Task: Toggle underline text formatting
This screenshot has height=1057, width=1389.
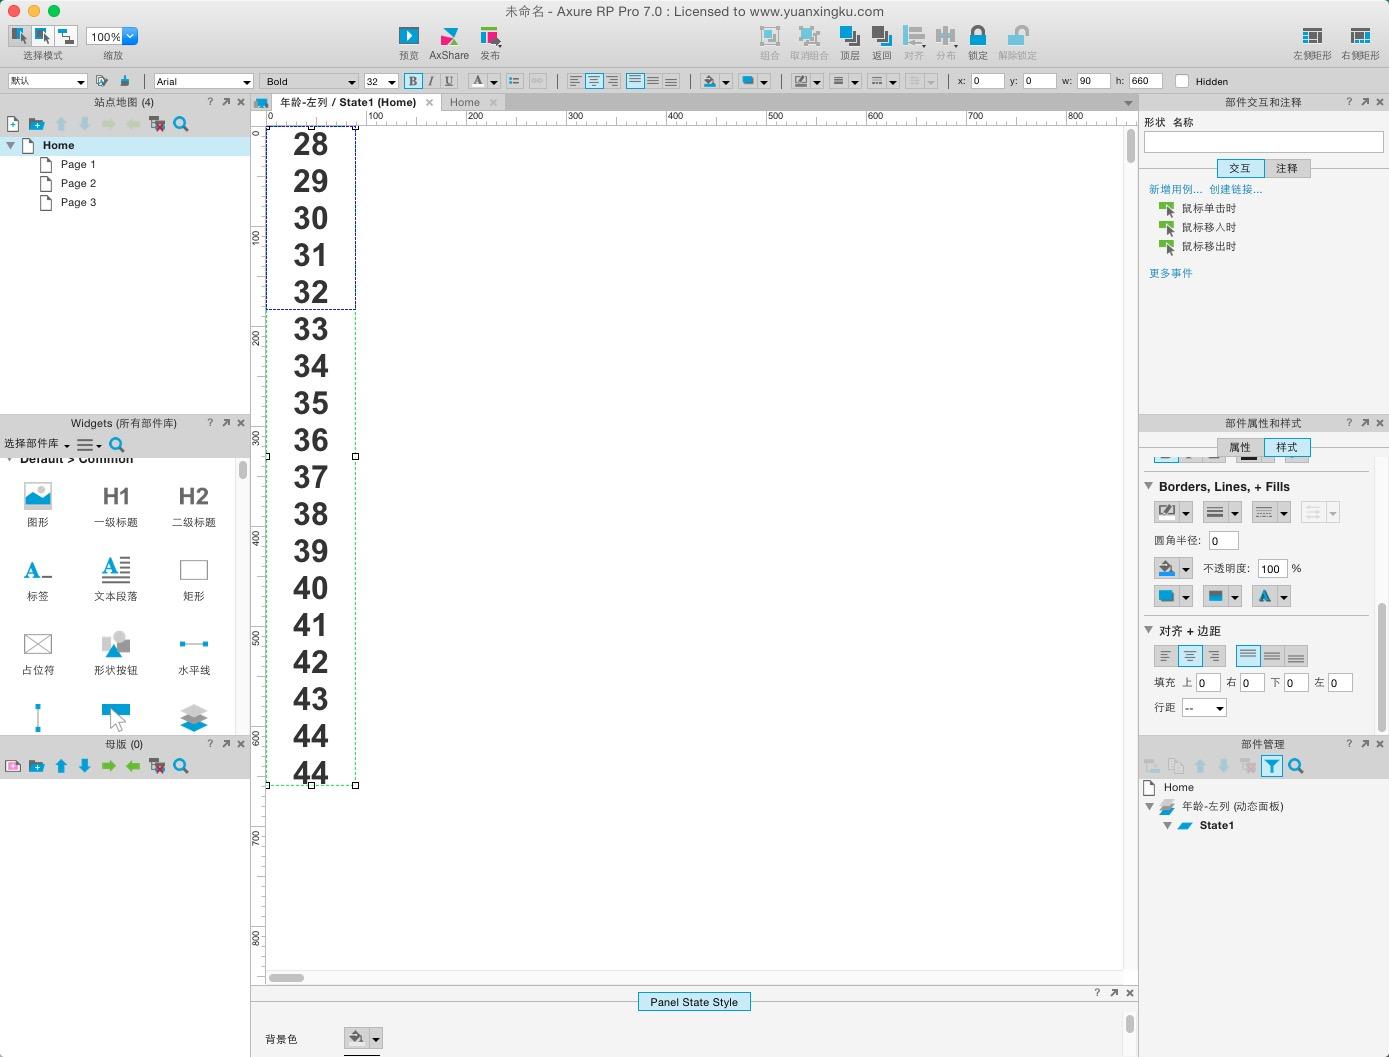Action: click(x=448, y=81)
